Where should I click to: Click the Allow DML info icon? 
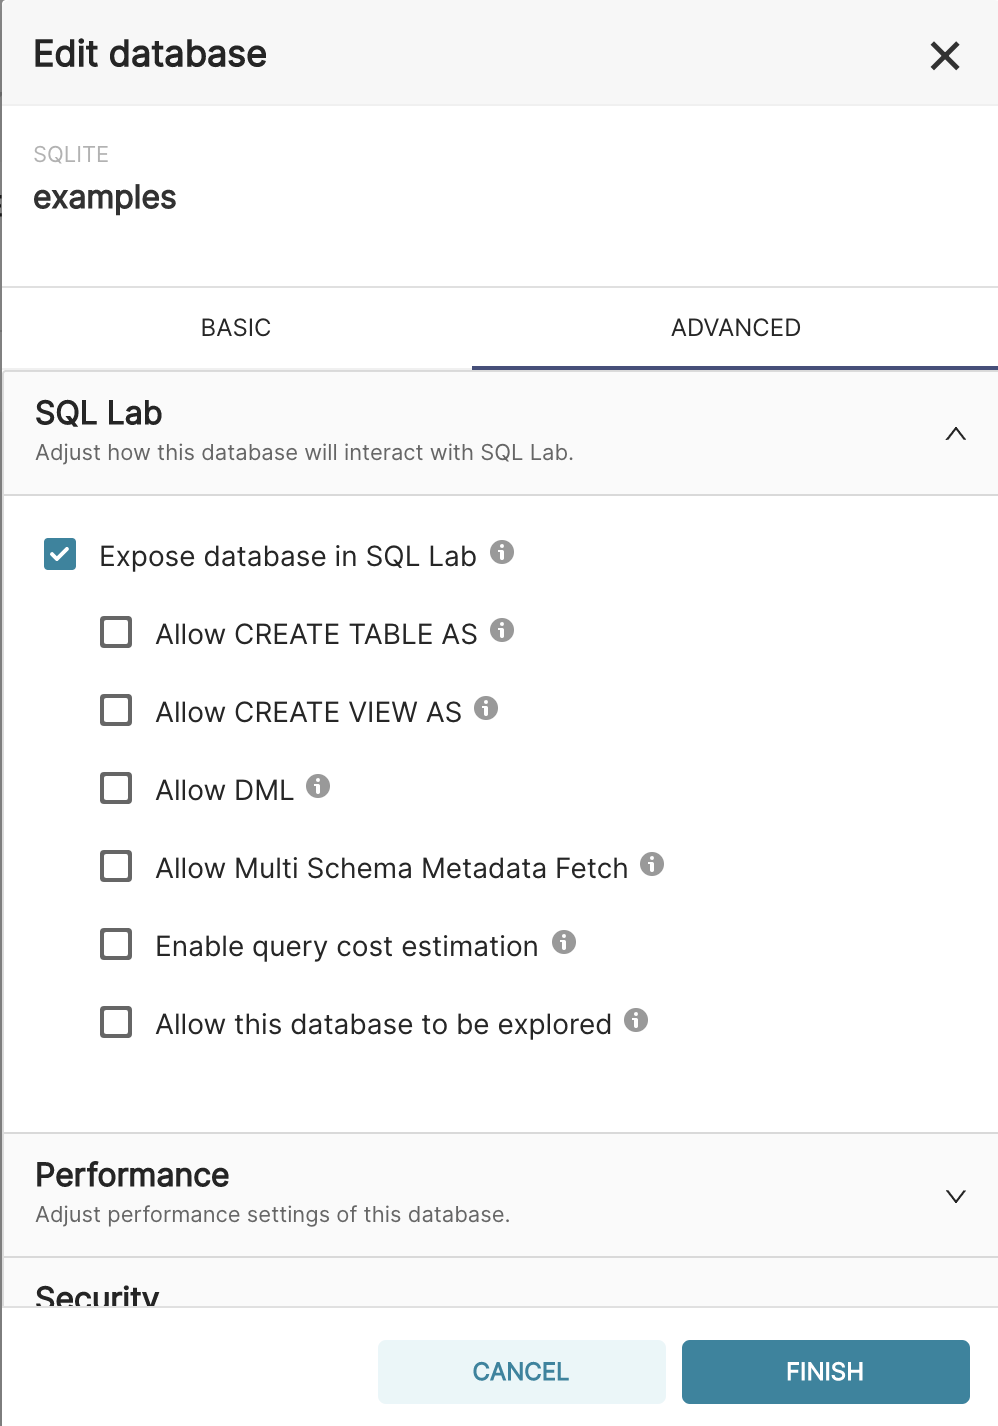[x=318, y=786]
